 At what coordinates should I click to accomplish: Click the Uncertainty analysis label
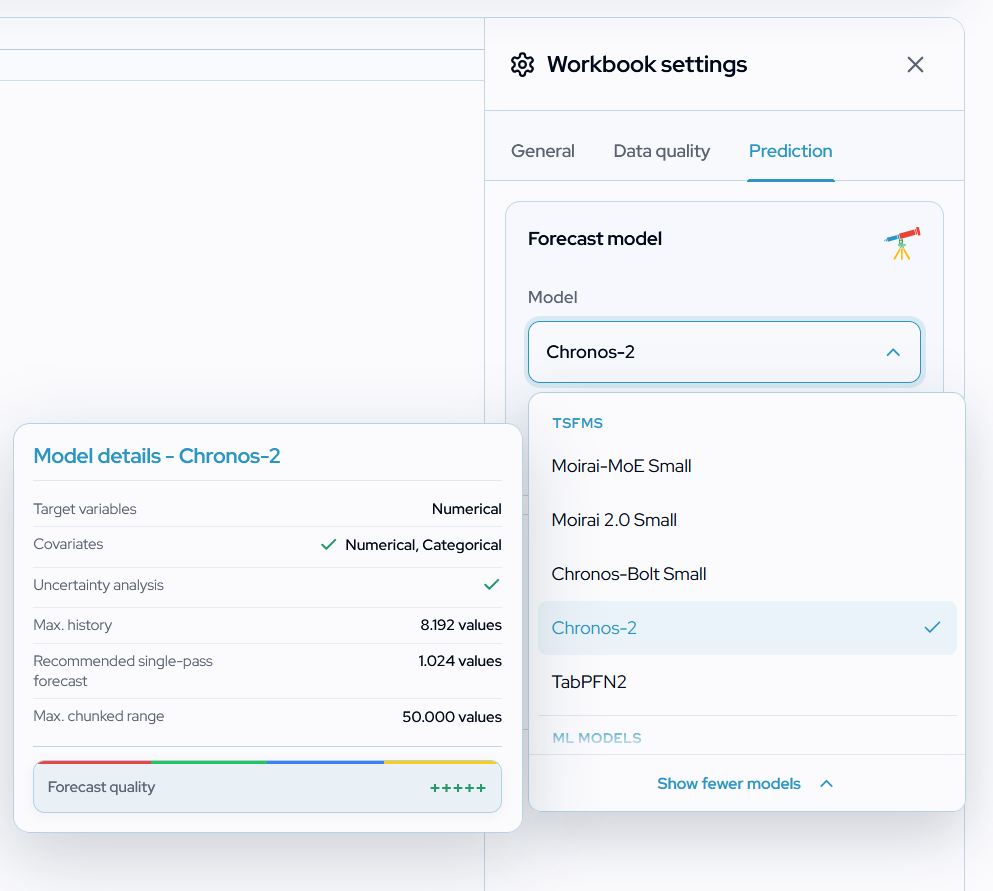pos(98,585)
